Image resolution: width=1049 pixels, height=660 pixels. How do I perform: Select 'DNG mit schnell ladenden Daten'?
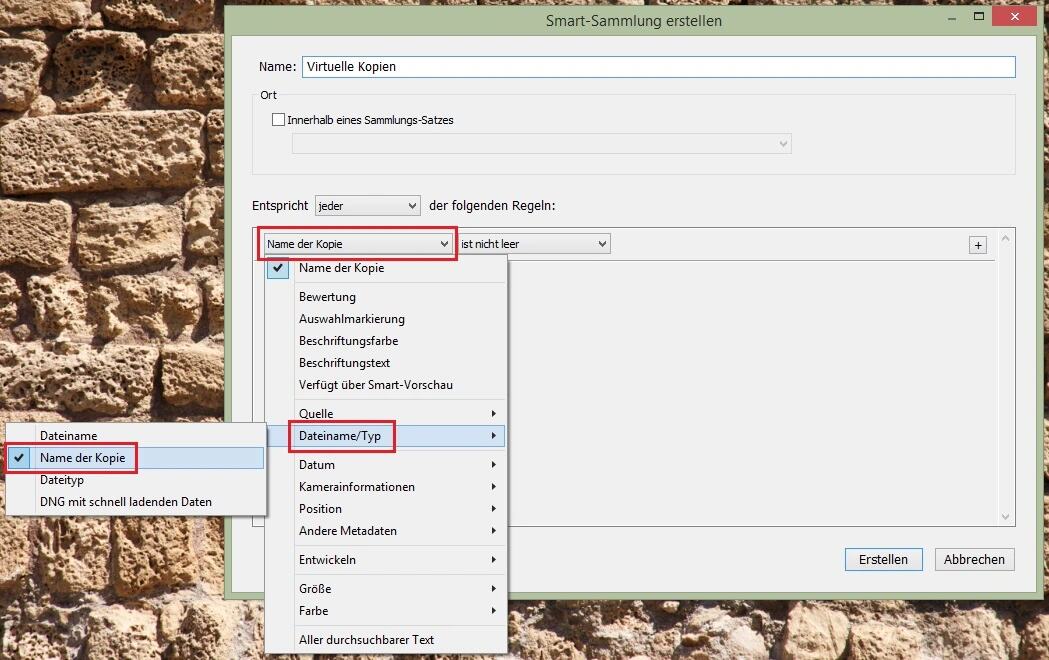point(125,502)
